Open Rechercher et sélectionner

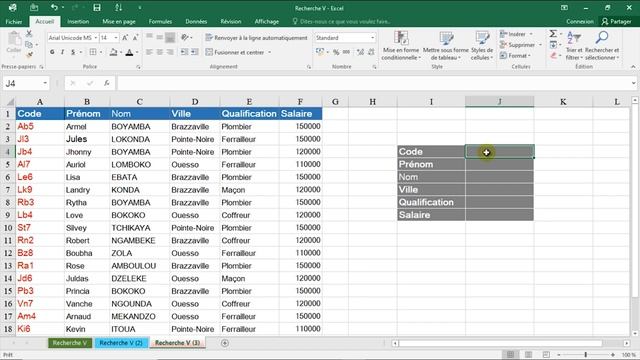click(x=602, y=46)
